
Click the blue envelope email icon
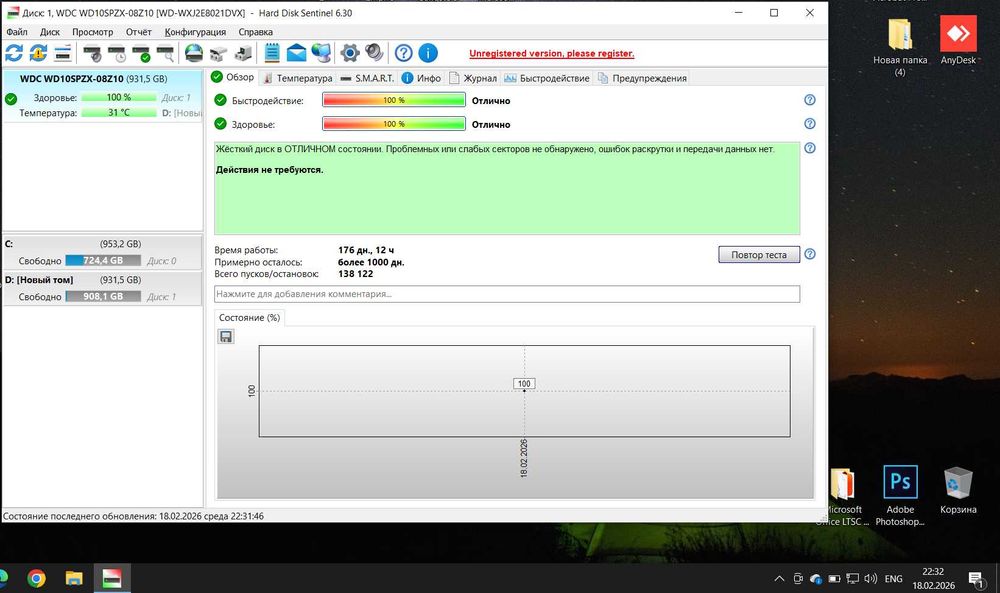point(296,54)
